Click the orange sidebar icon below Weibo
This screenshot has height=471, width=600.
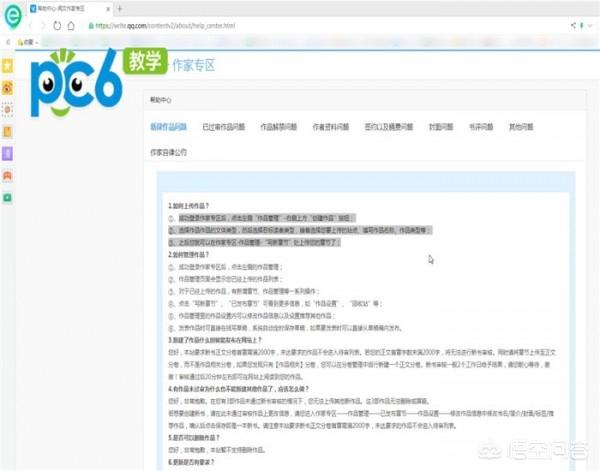tap(8, 109)
